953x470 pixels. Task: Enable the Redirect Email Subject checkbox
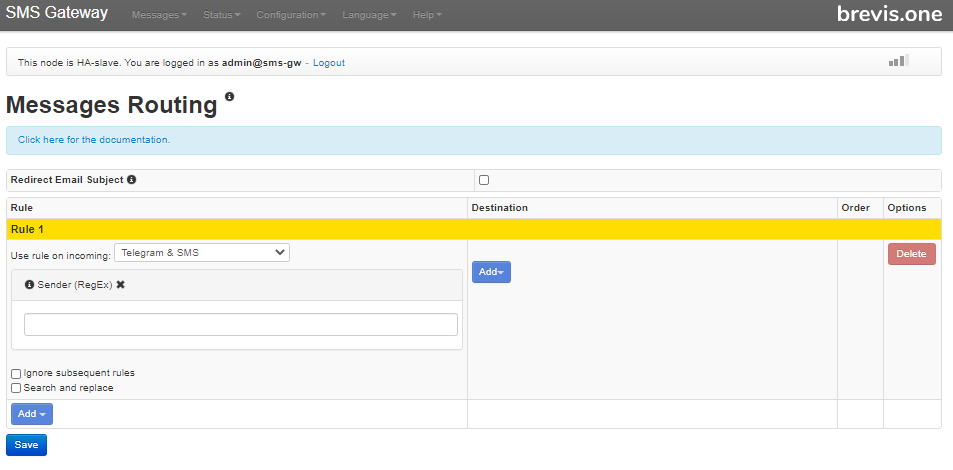(484, 180)
